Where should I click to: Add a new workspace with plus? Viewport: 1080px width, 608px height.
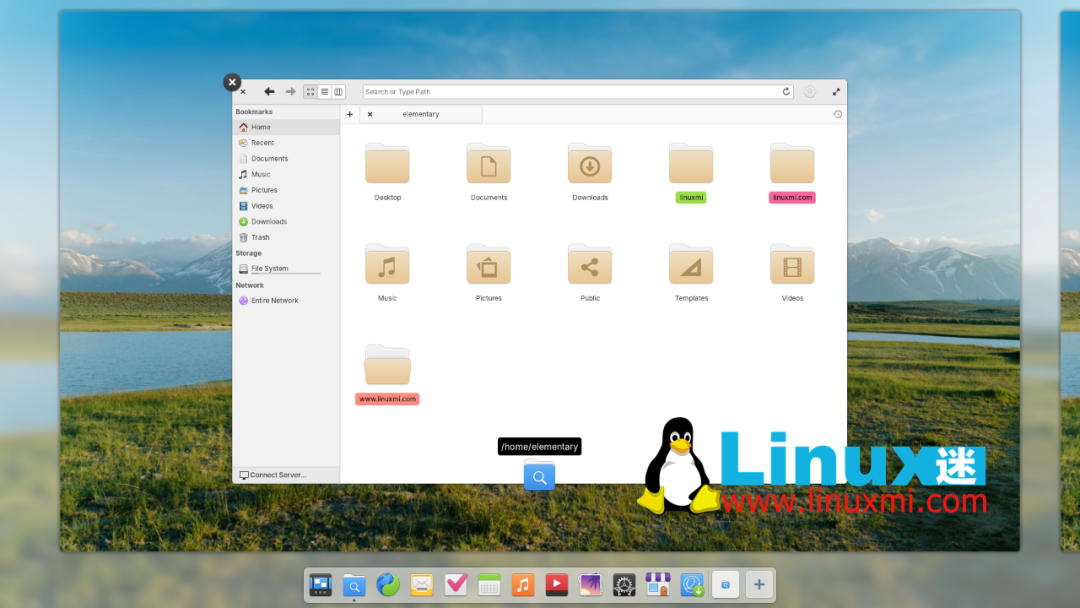click(x=759, y=585)
